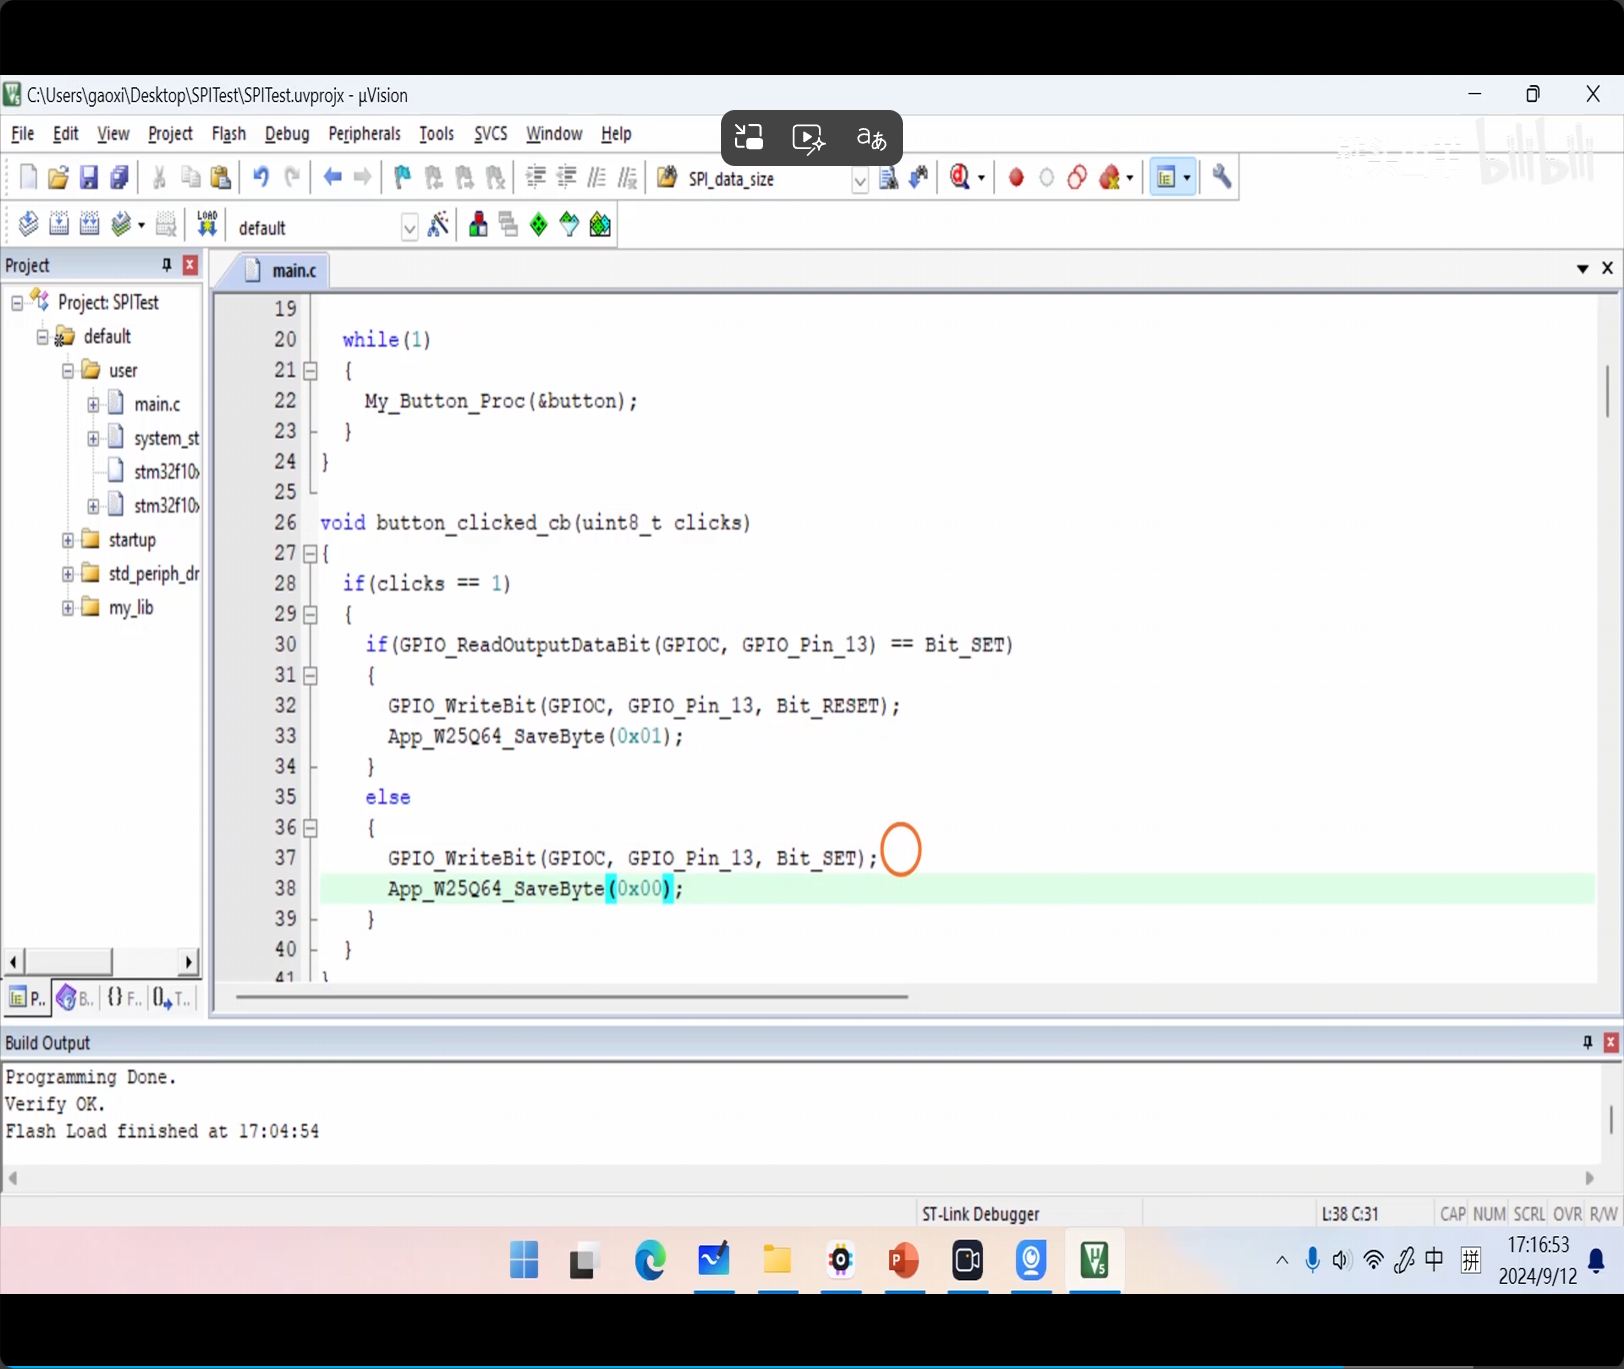Select the user folder in tree
1624x1369 pixels.
(x=123, y=371)
